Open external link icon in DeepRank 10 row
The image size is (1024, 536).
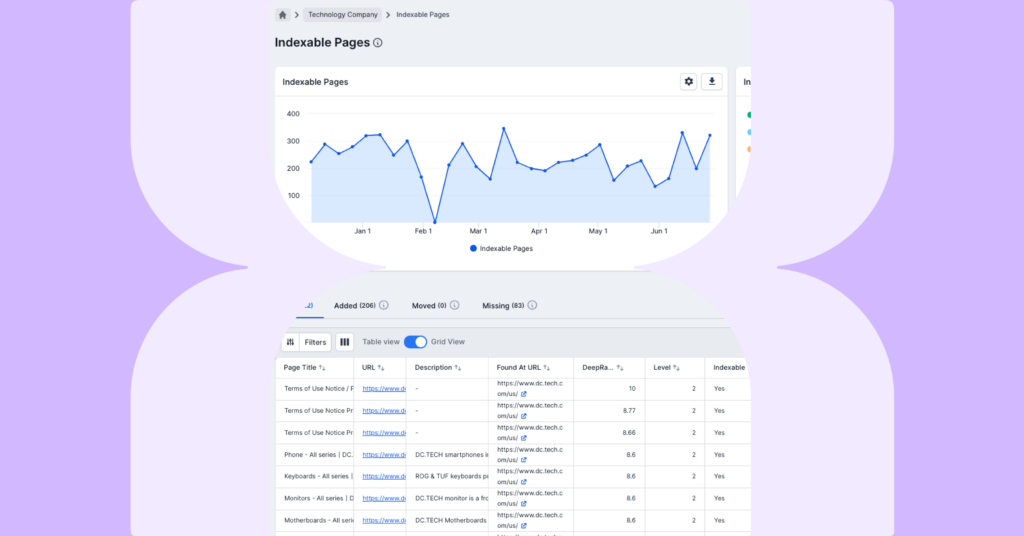[x=524, y=394]
